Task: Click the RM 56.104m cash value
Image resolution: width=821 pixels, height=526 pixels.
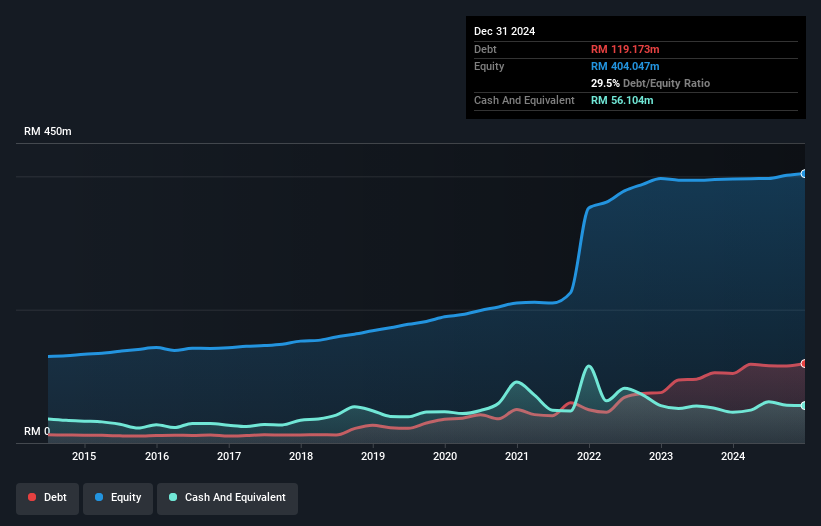Action: 622,100
